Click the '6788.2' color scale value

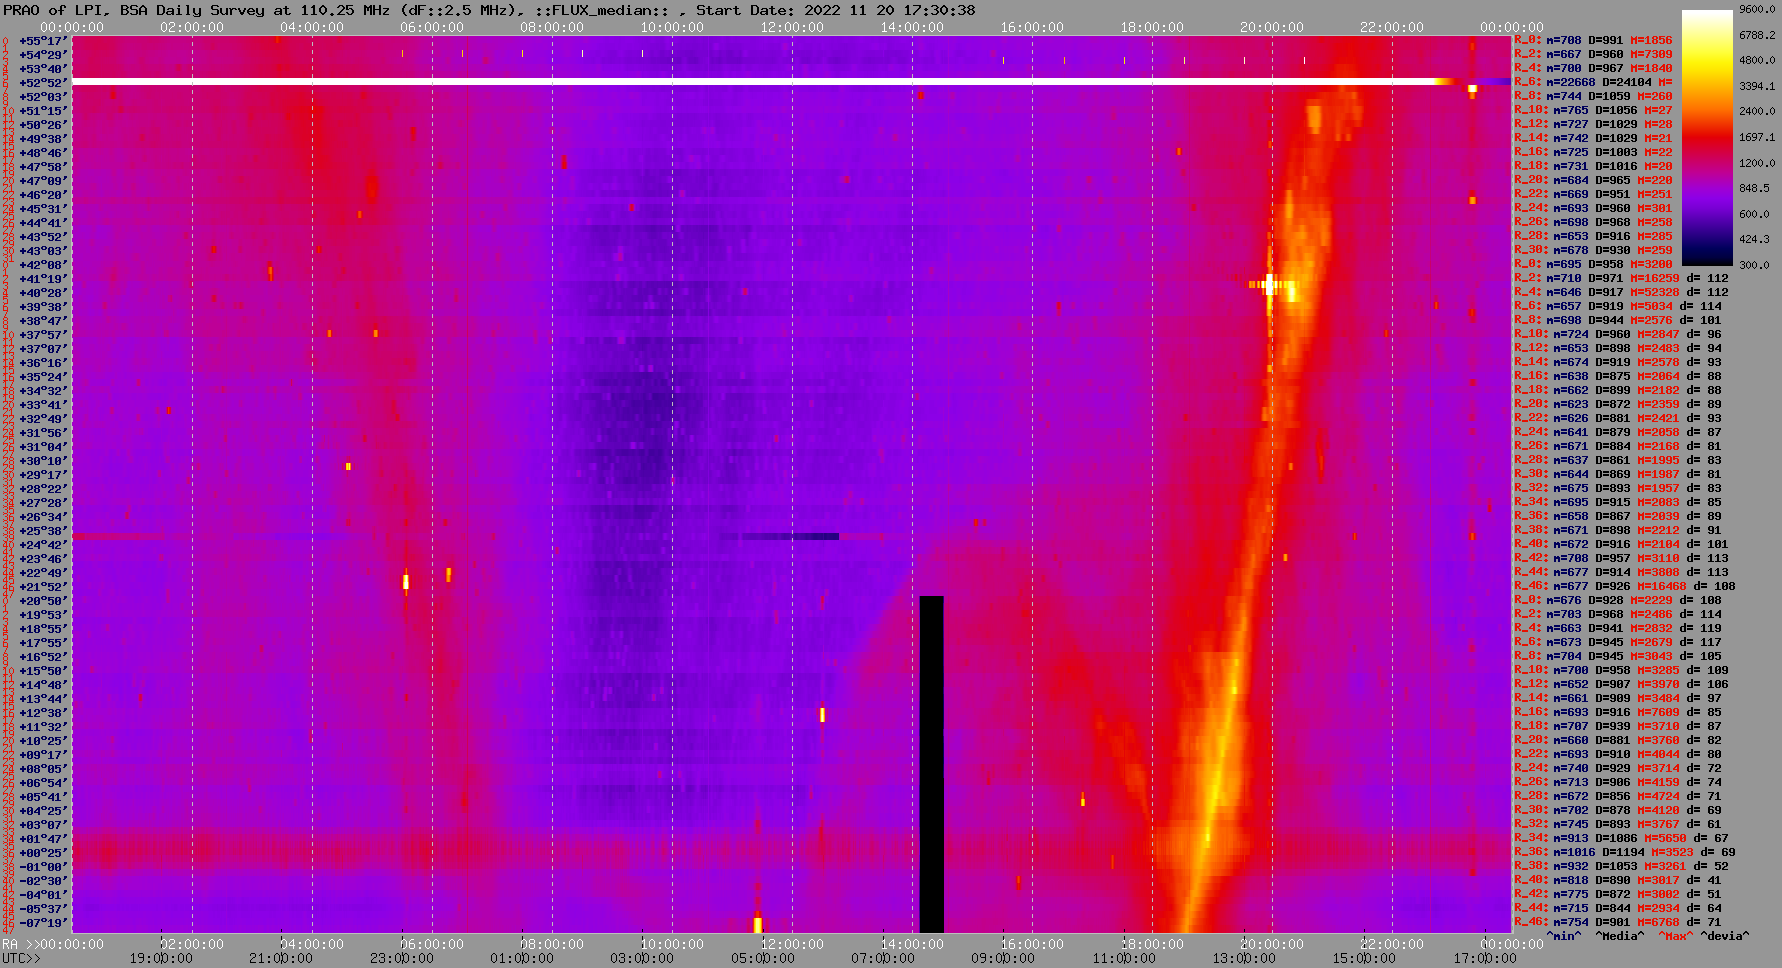1757,35
